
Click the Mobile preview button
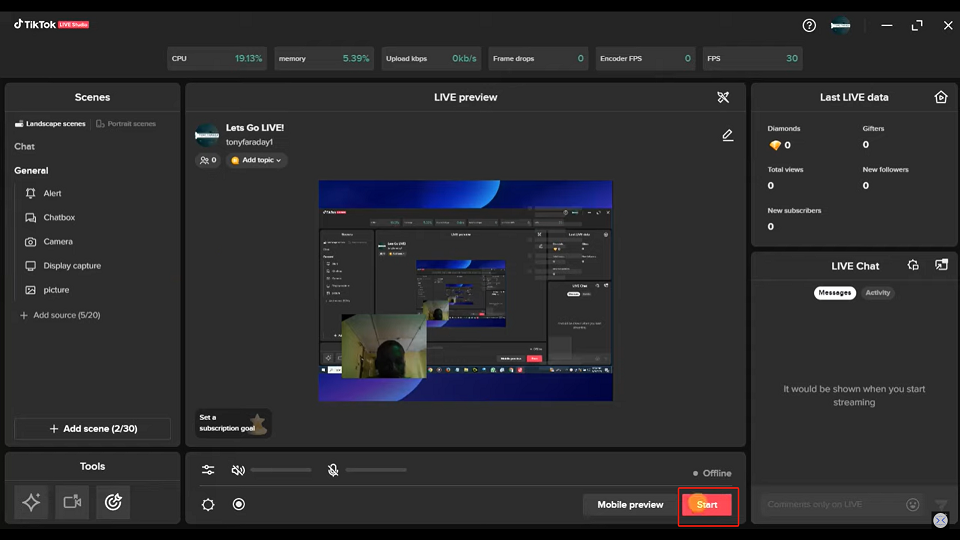pos(630,504)
